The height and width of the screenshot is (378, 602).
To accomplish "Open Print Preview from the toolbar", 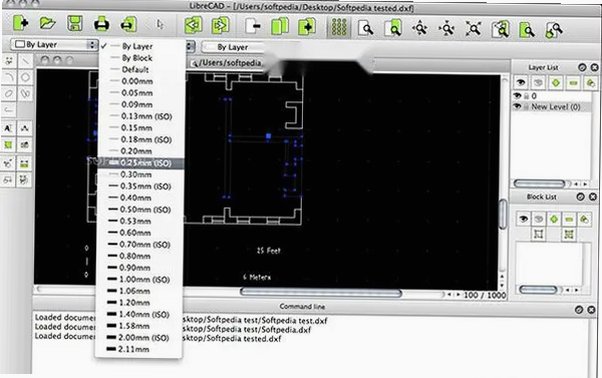I will click(x=129, y=24).
